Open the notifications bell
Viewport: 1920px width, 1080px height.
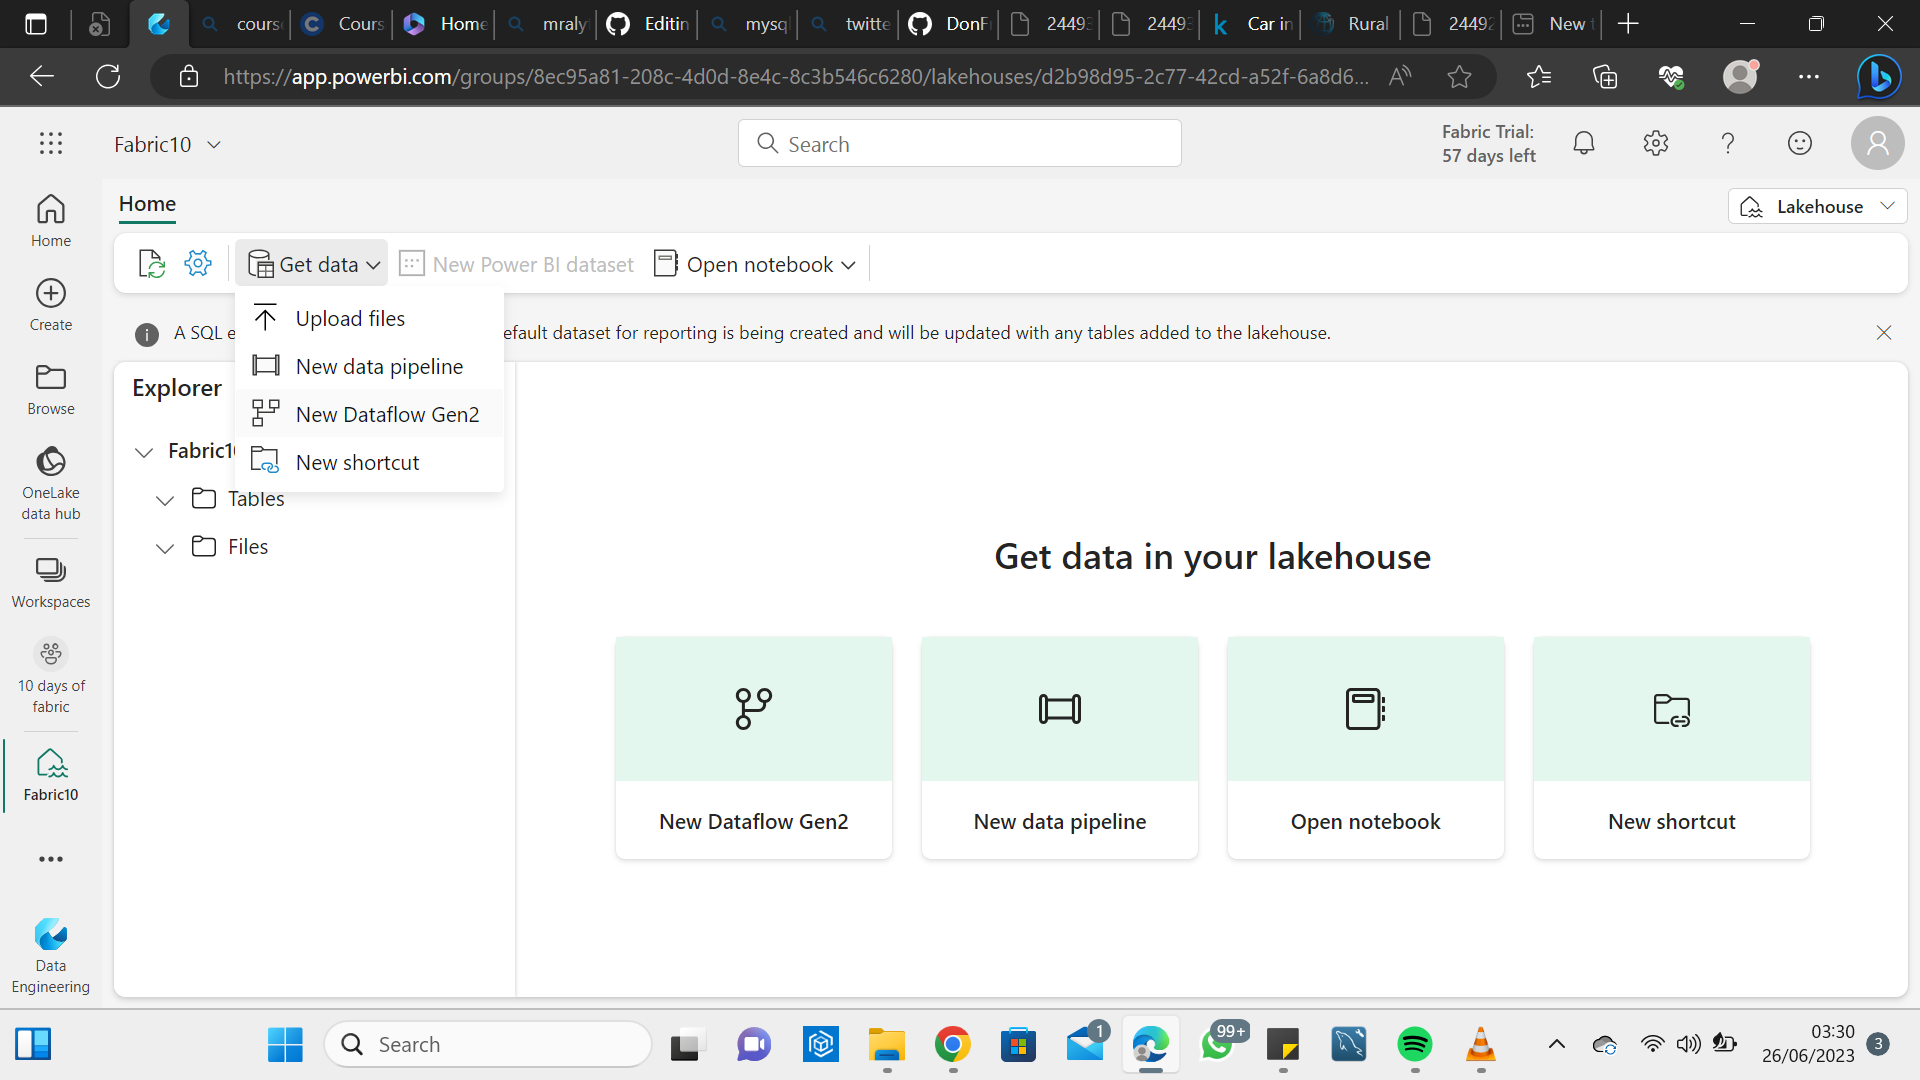(1584, 143)
